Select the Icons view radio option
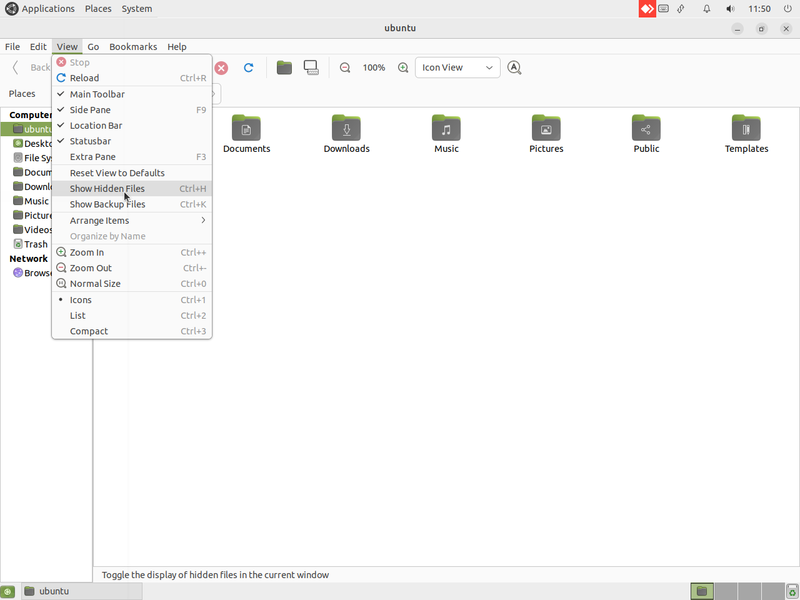The image size is (800, 600). (x=132, y=299)
